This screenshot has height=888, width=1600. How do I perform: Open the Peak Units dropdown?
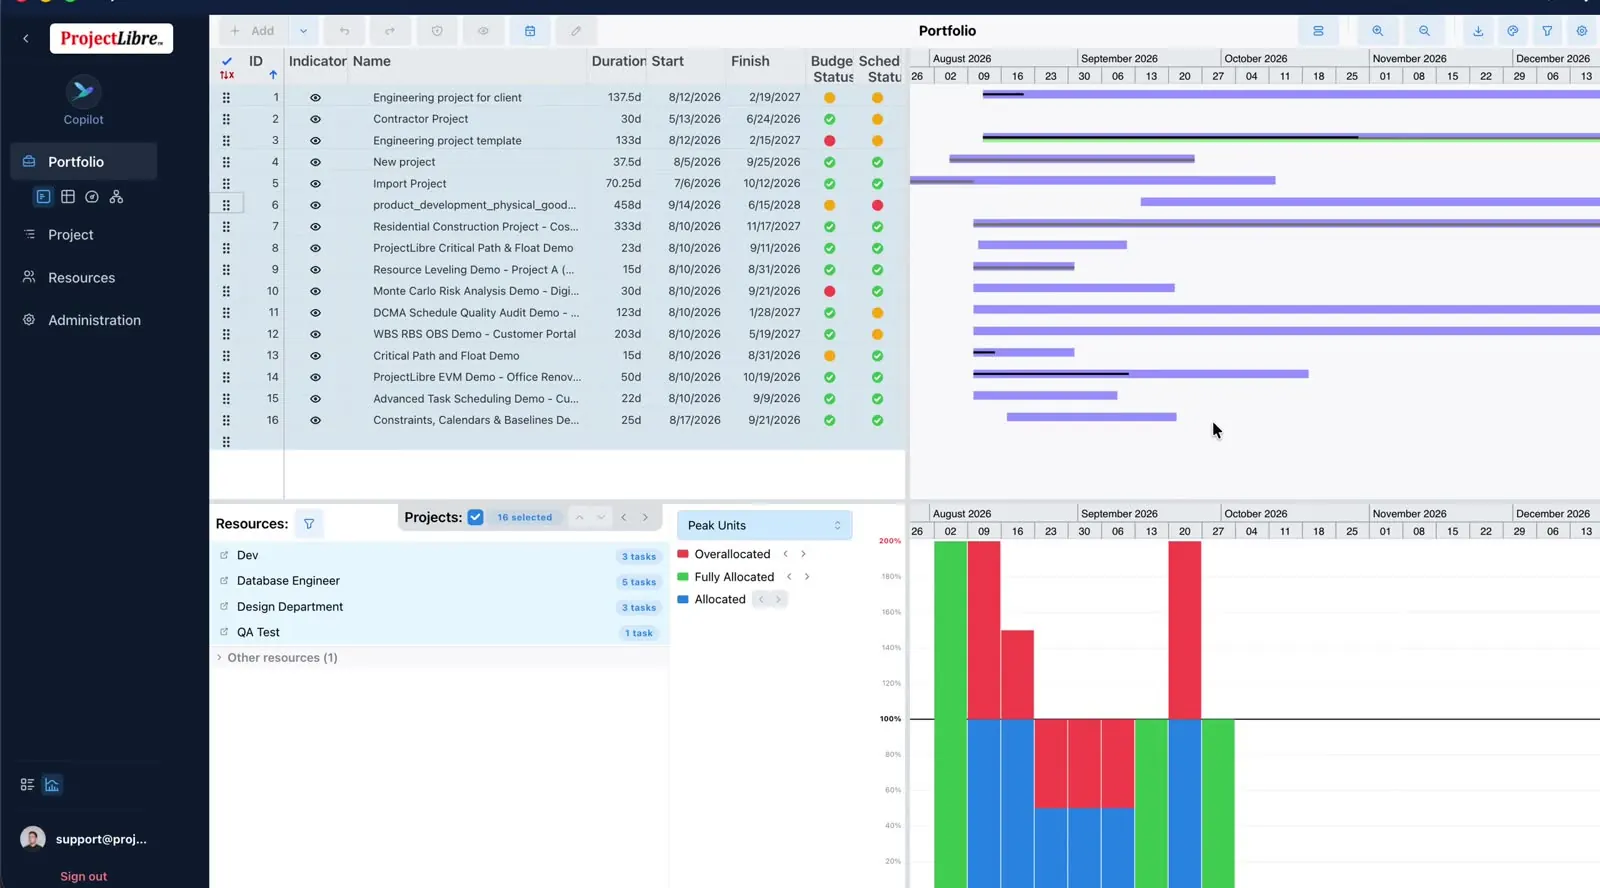pyautogui.click(x=764, y=525)
